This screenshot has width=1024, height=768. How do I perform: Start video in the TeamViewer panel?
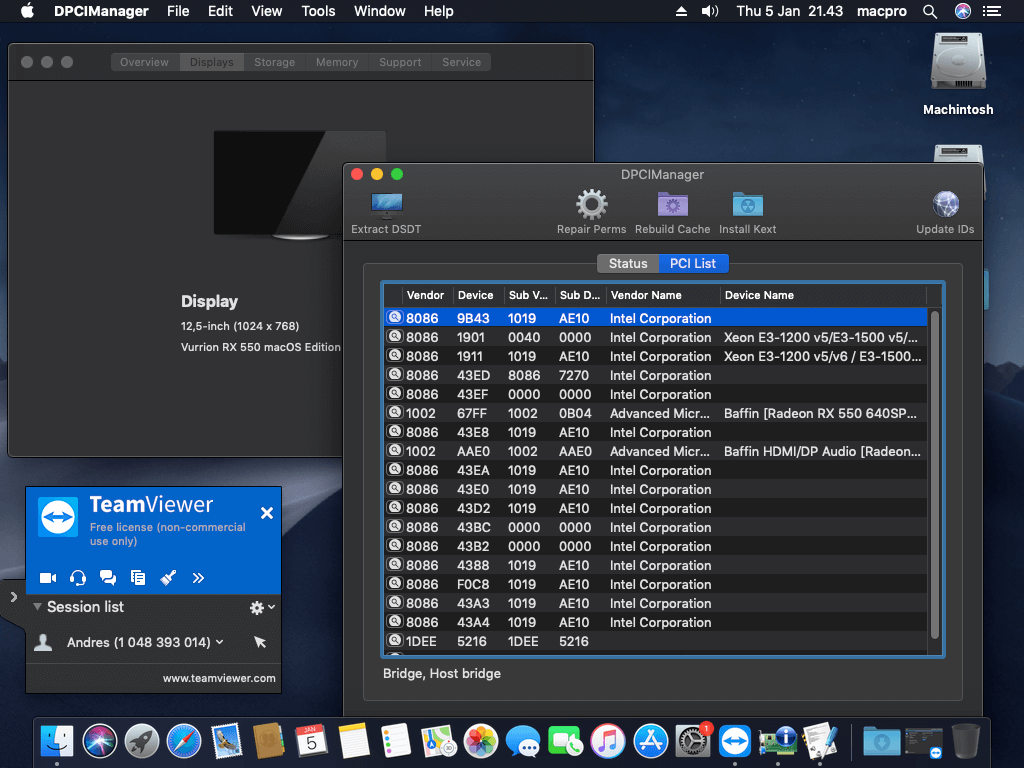point(47,577)
